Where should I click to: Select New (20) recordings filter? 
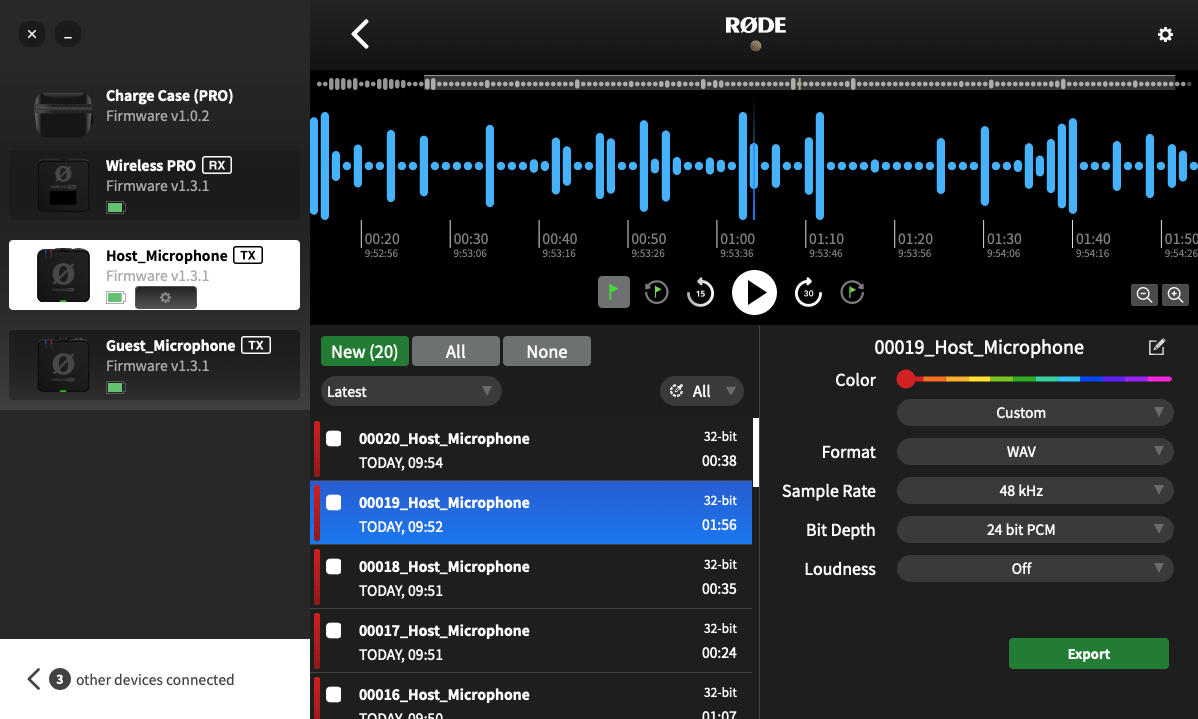[364, 351]
